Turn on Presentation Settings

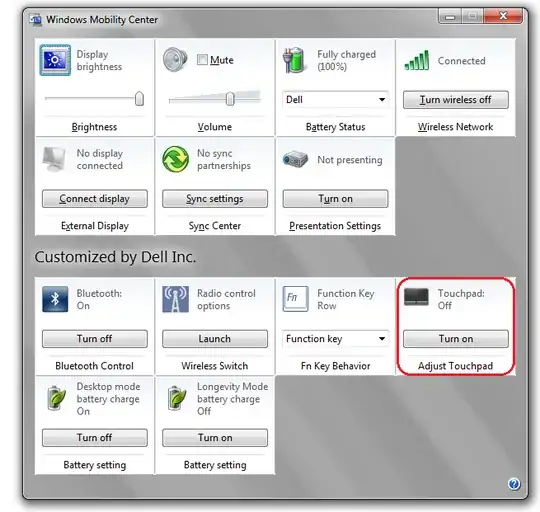pyautogui.click(x=335, y=199)
